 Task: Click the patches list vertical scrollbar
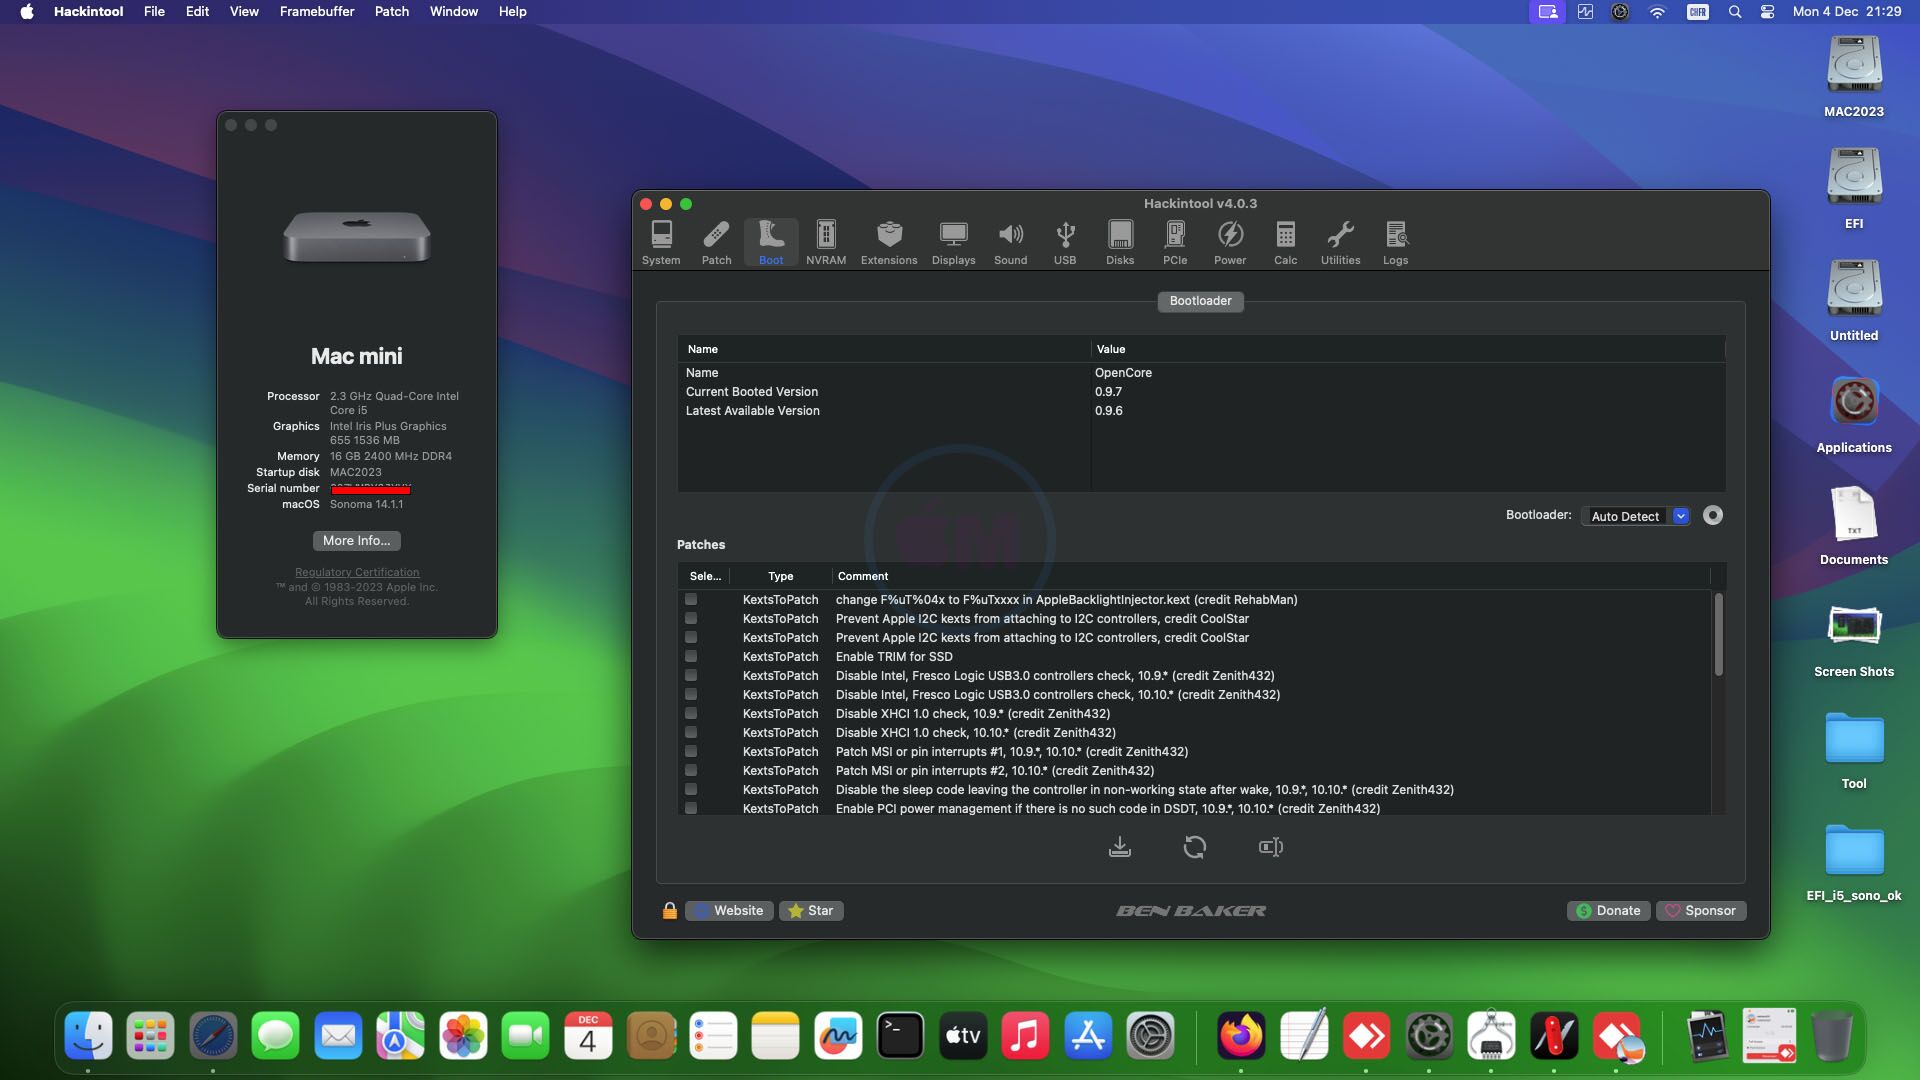(x=1718, y=635)
